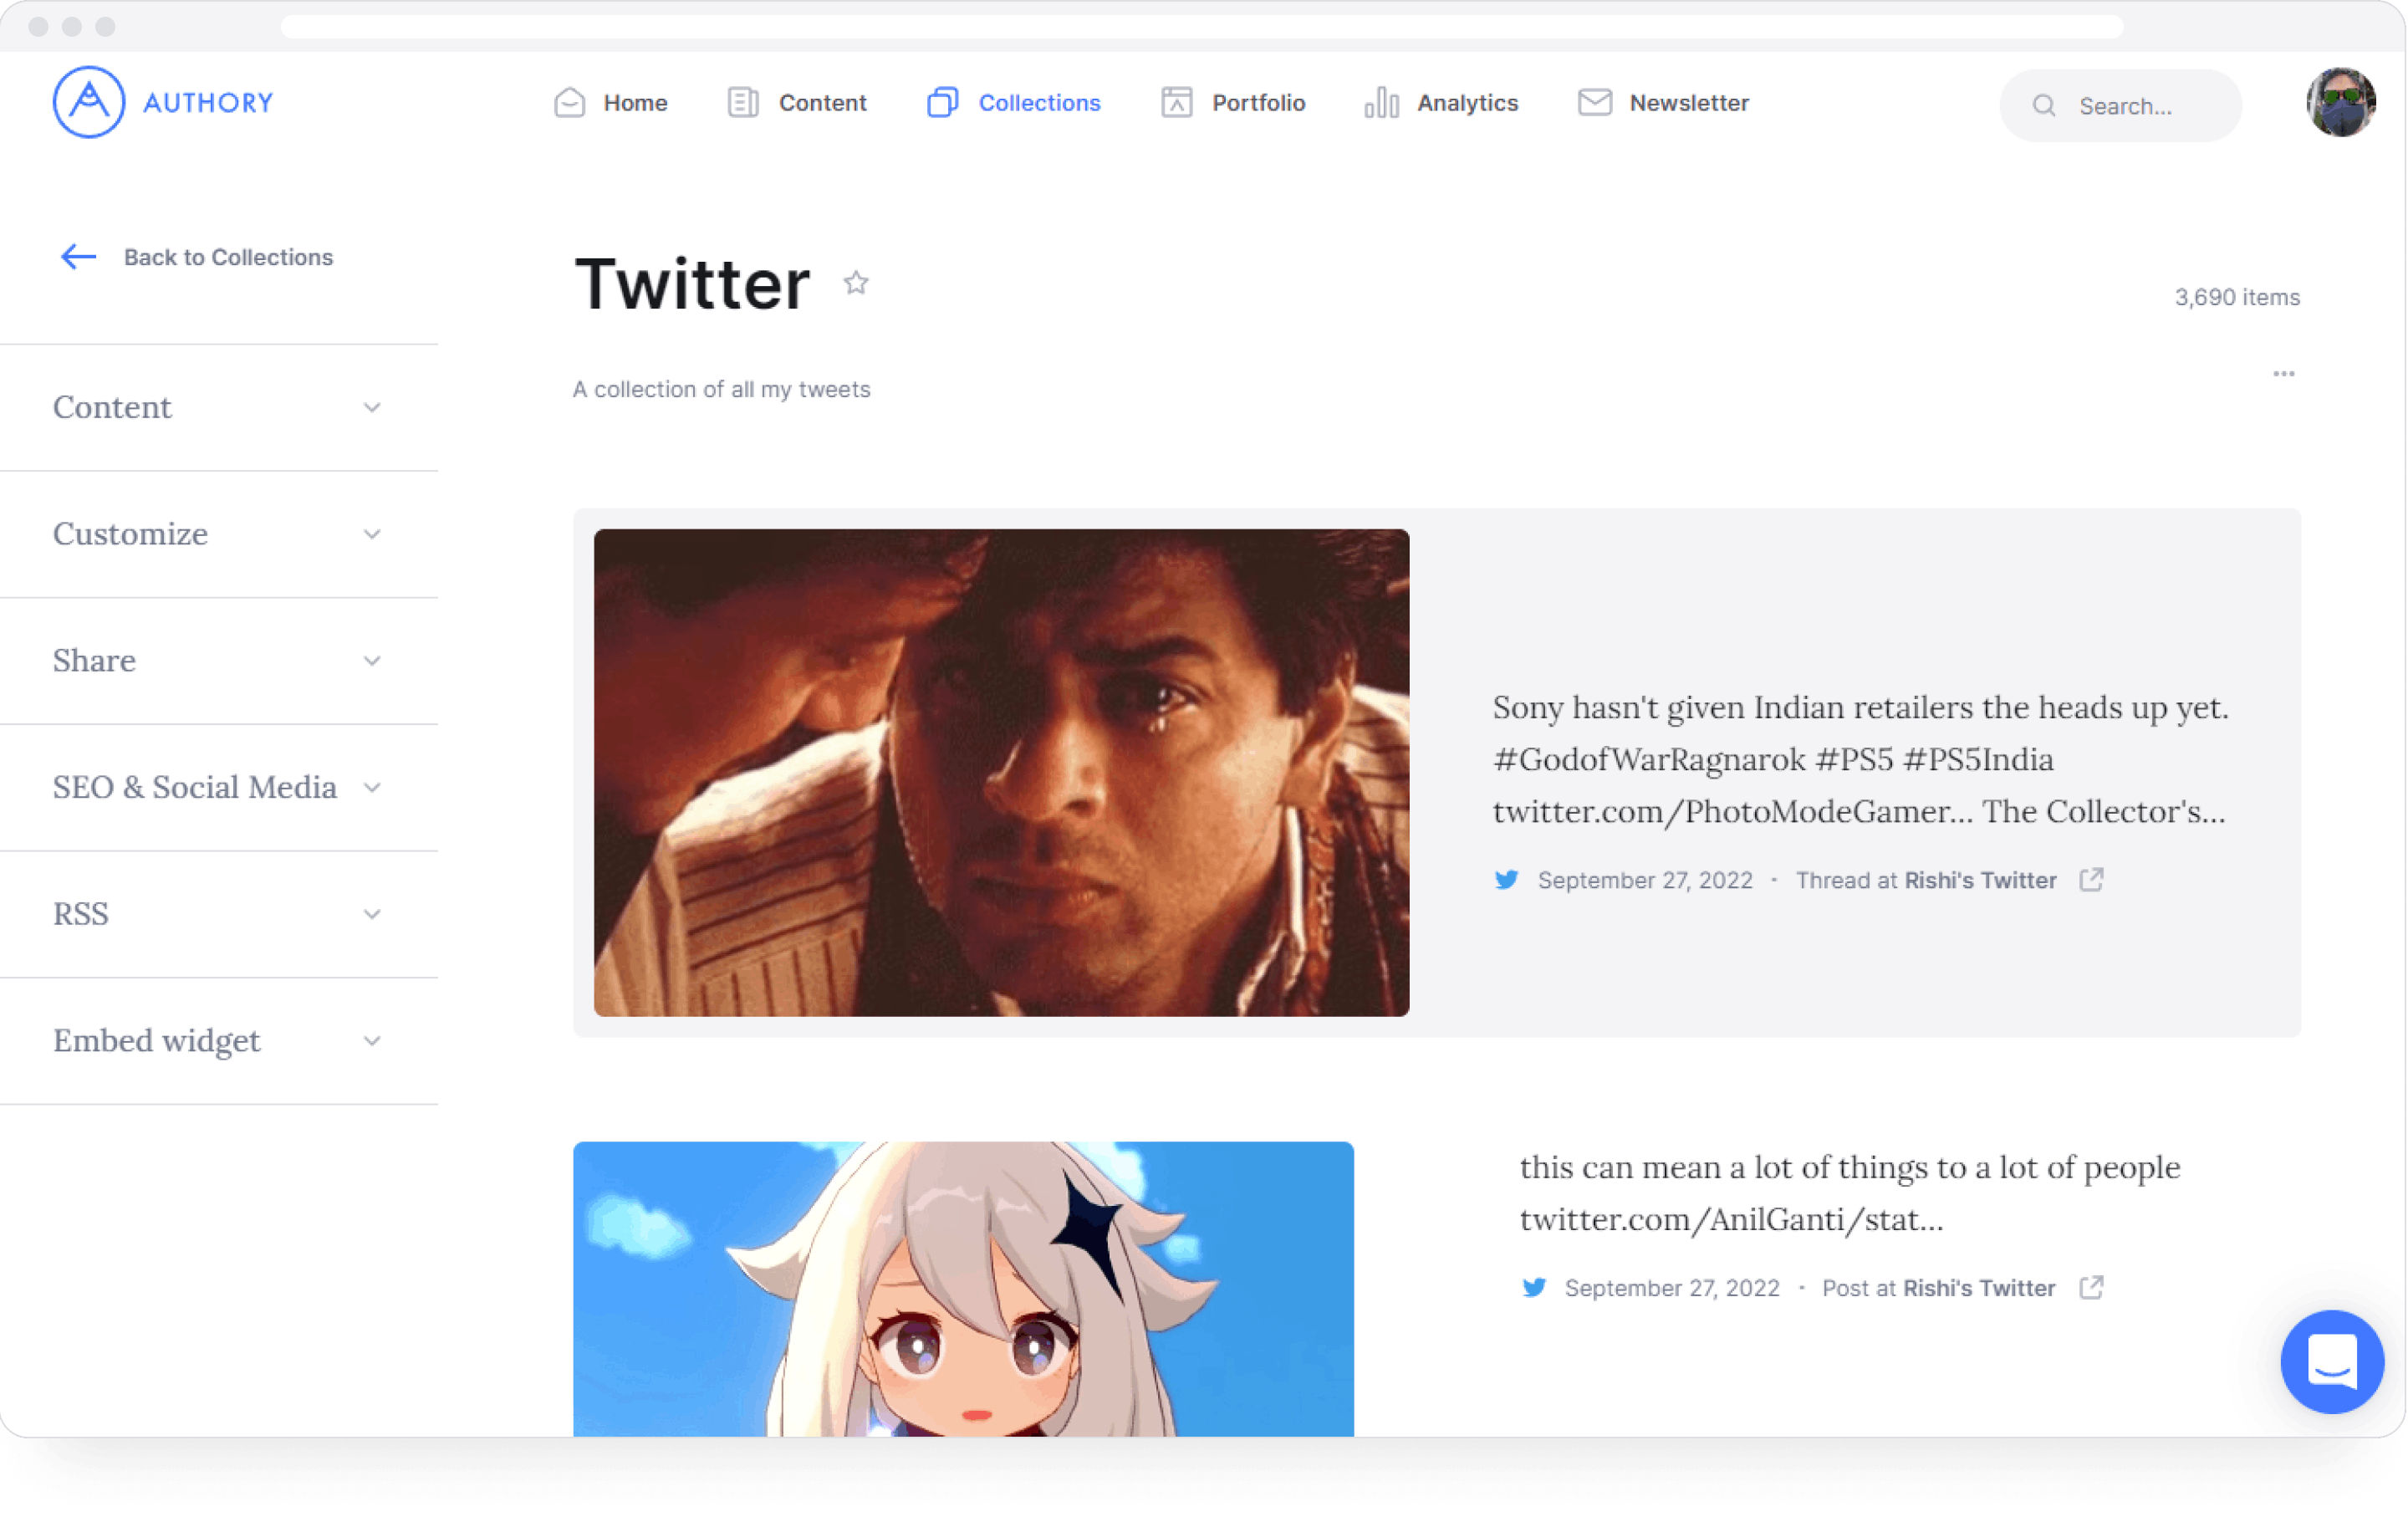Click the Content document icon
Image resolution: width=2408 pixels, height=1522 pixels.
[743, 102]
